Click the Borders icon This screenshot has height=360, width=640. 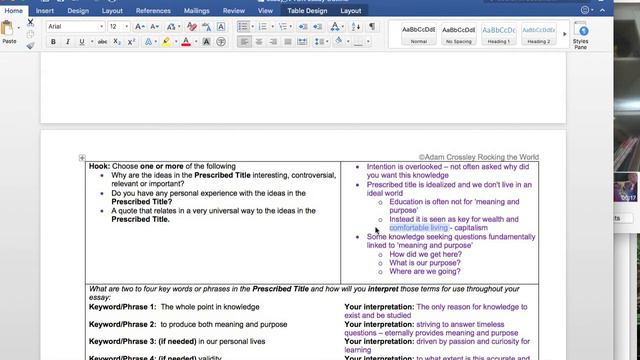tap(358, 42)
